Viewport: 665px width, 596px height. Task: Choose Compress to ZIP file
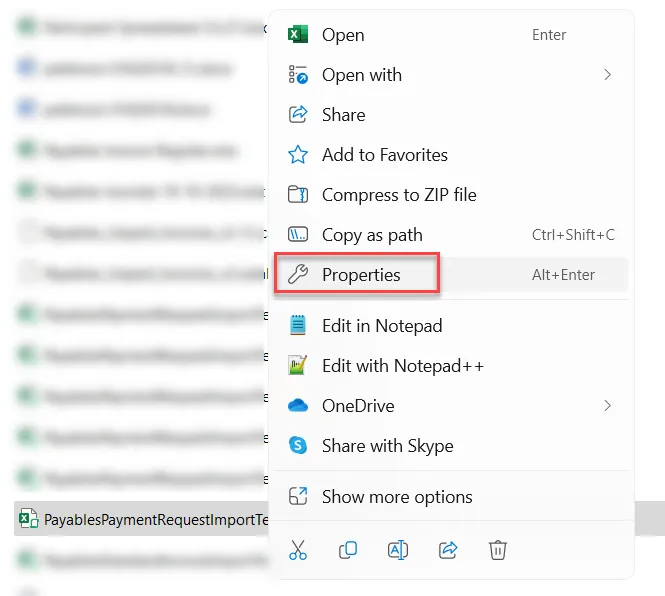(x=398, y=195)
